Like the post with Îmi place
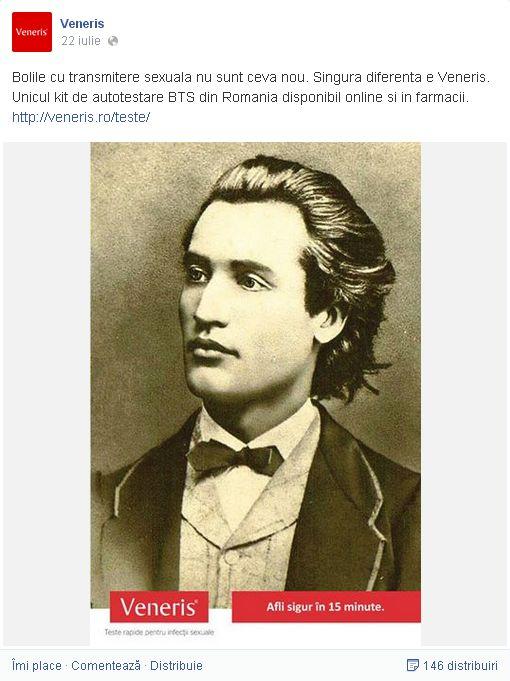This screenshot has height=681, width=510. pos(36,666)
